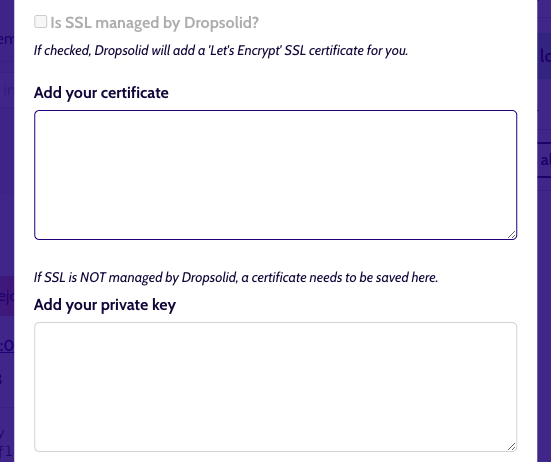Click the partially hidden 'al' tab on right
This screenshot has height=462, width=551.
545,160
